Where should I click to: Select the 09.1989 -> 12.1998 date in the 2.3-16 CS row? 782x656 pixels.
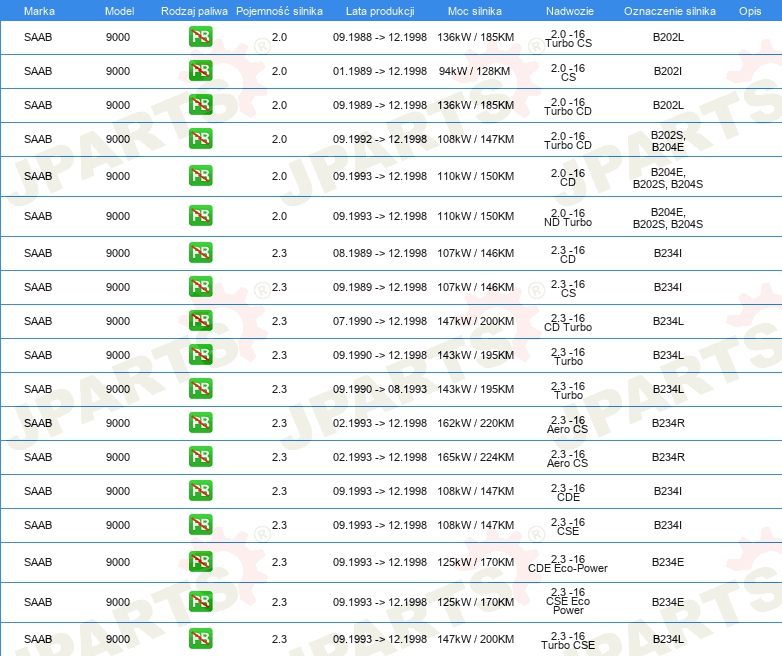pyautogui.click(x=380, y=287)
